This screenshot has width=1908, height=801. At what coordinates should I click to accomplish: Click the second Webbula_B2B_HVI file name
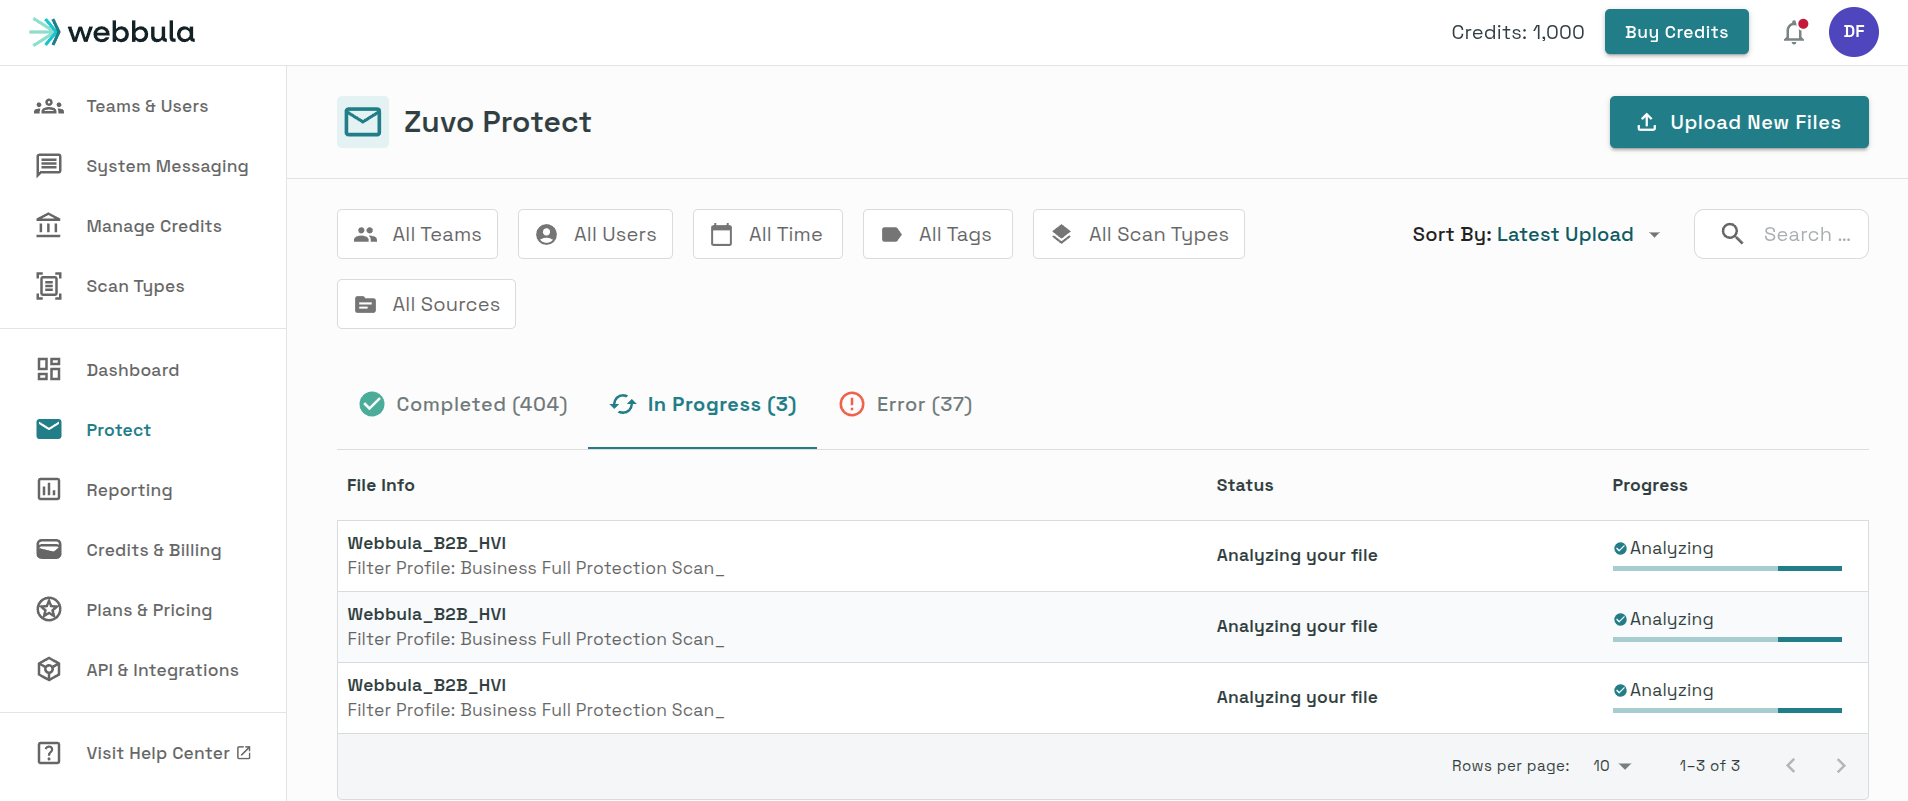pos(427,614)
